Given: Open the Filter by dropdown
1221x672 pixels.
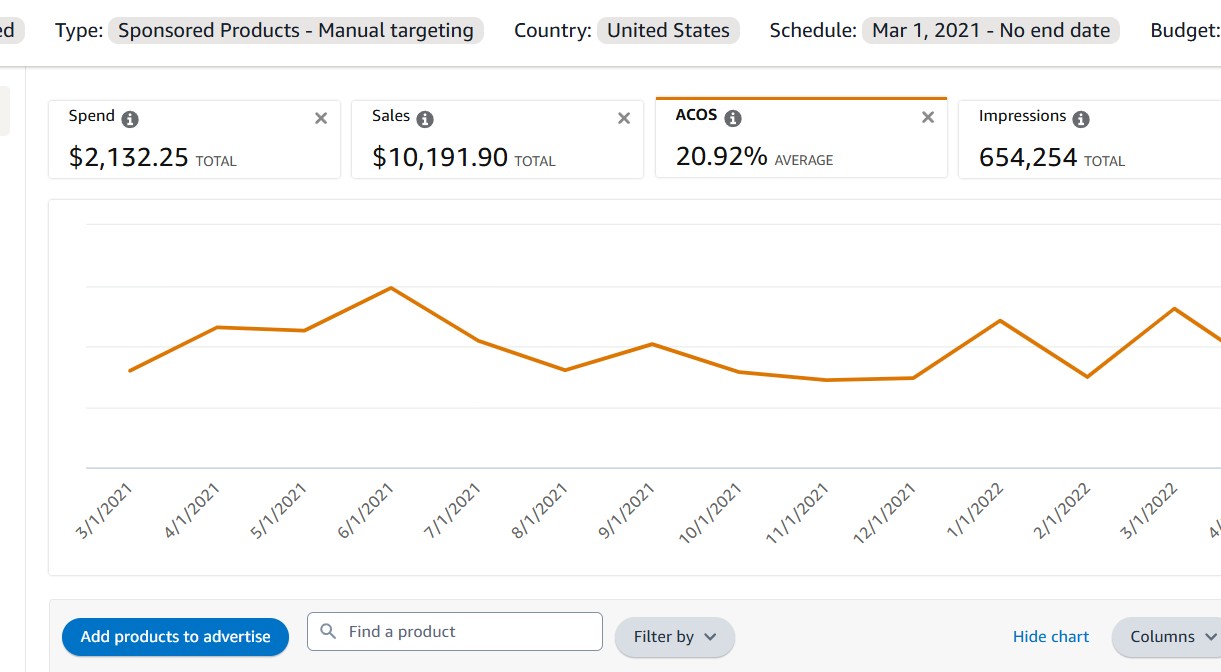Looking at the screenshot, I should pos(674,637).
